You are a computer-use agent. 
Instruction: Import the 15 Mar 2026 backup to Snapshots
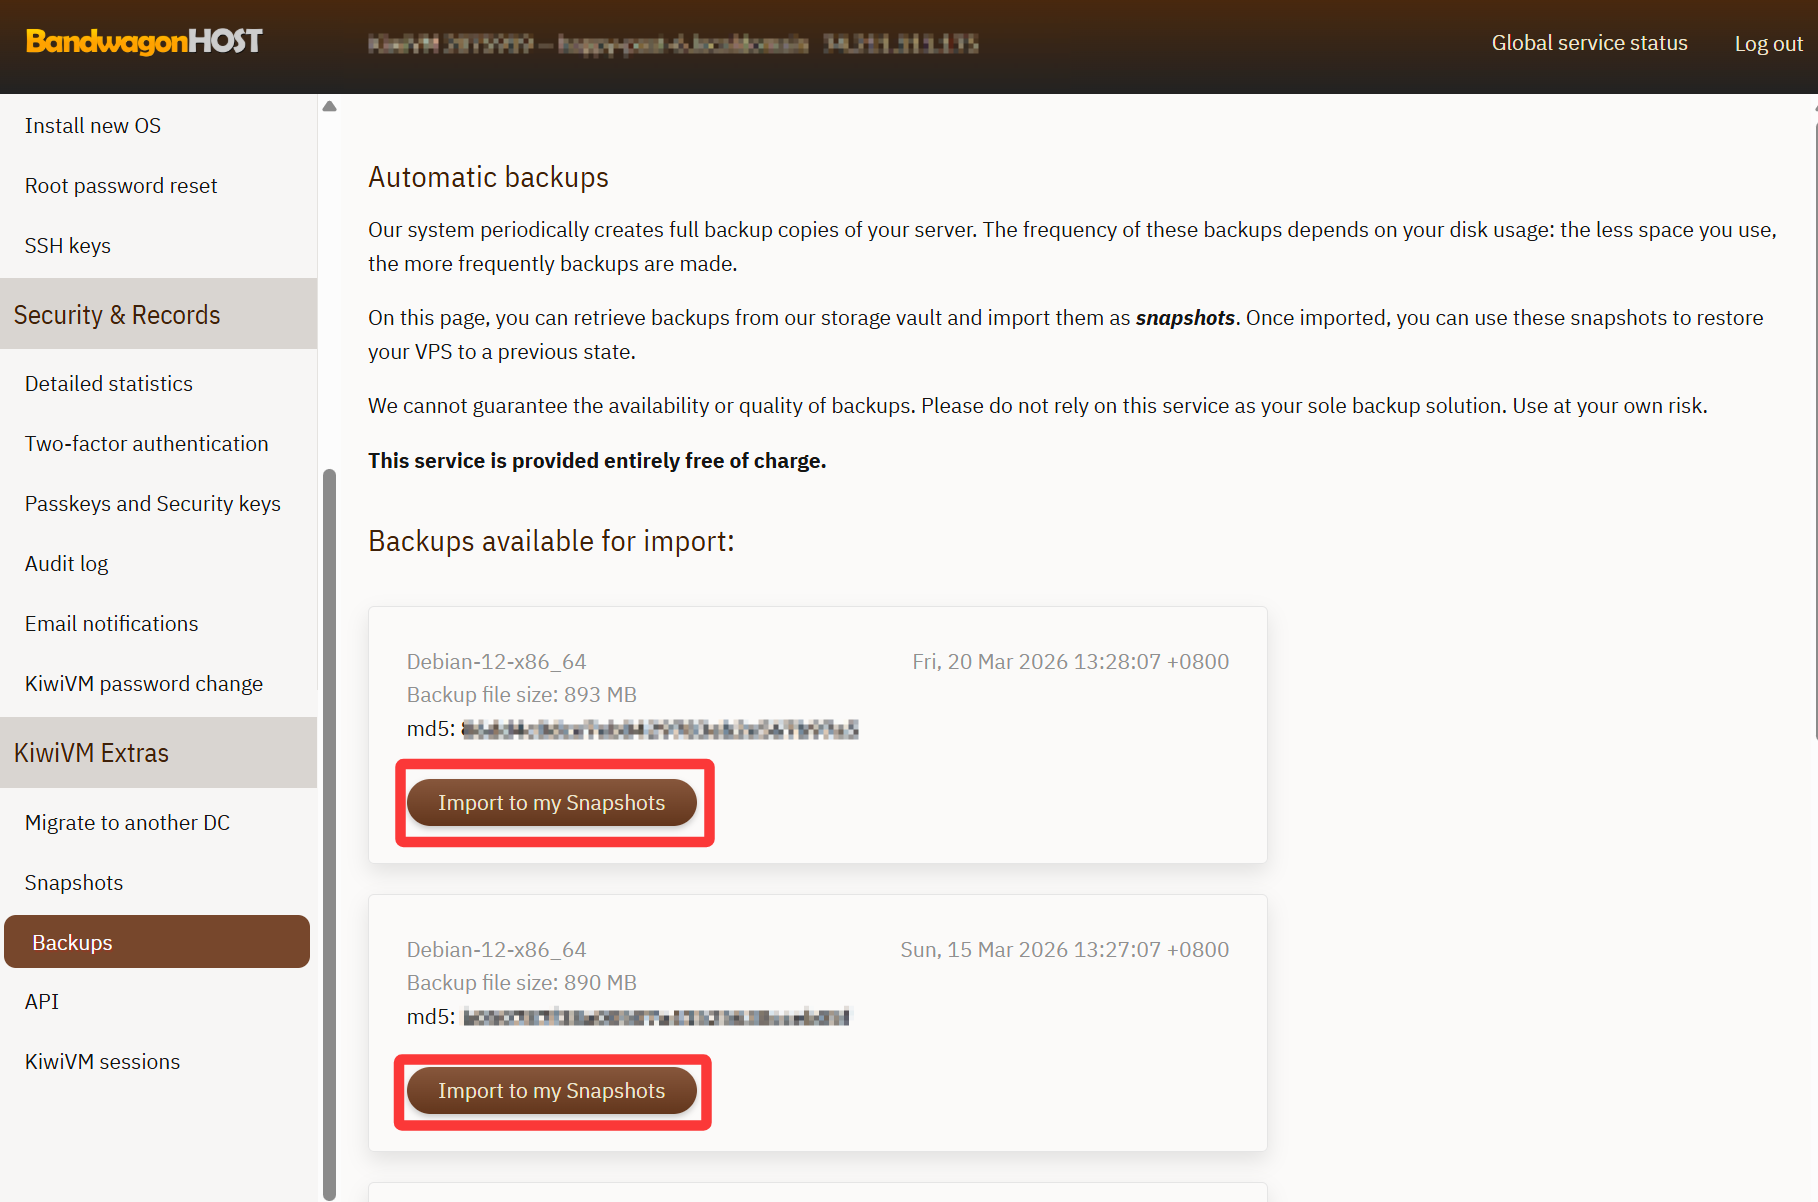[x=551, y=1091]
